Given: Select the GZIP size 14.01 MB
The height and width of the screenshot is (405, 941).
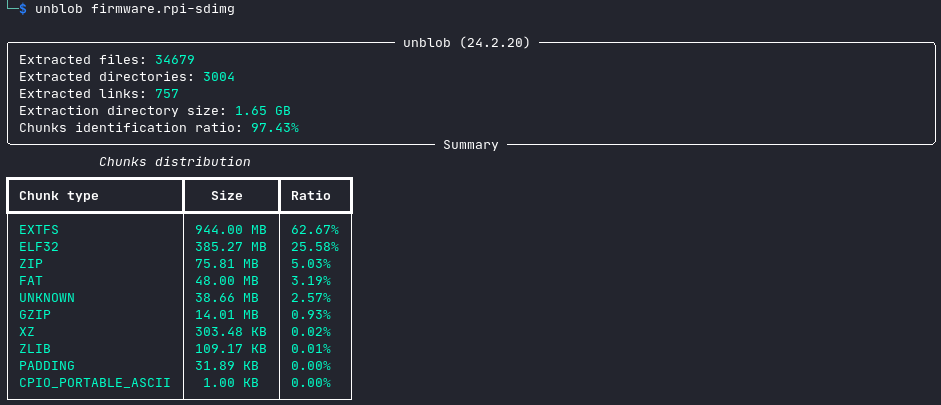Looking at the screenshot, I should 227,314.
